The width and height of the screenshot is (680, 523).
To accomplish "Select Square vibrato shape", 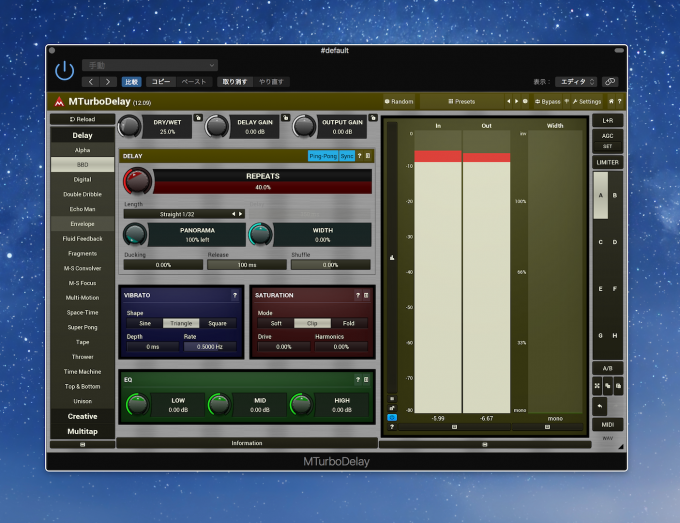I will [x=217, y=323].
